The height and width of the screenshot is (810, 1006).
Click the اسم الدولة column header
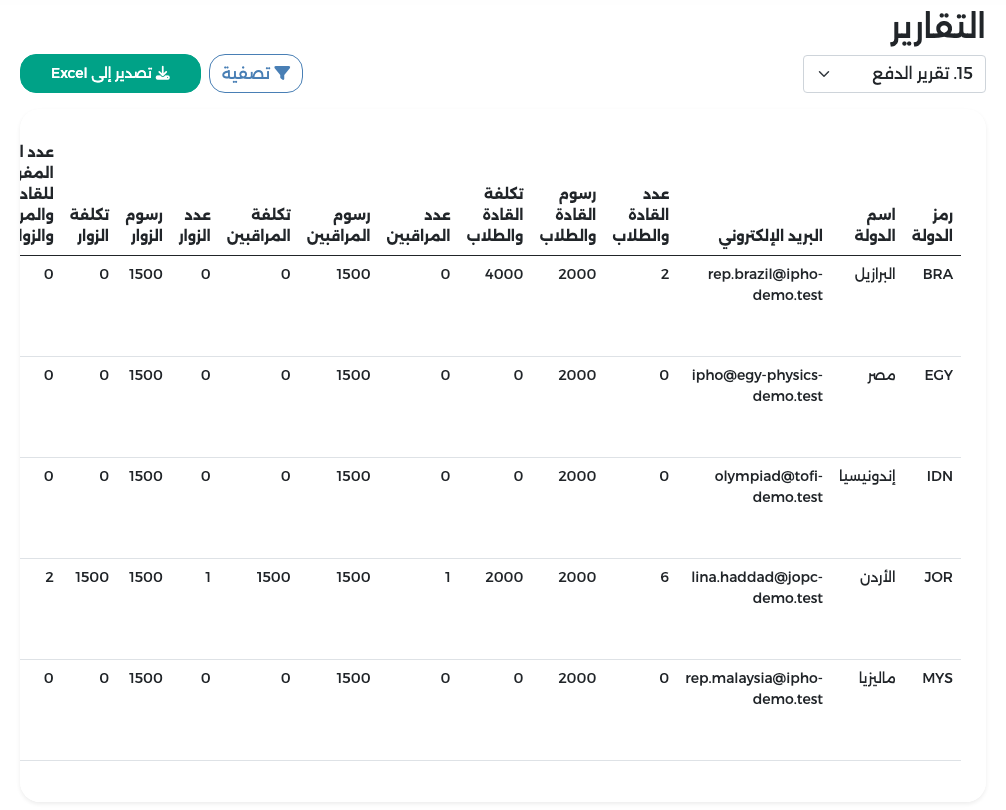pos(875,225)
